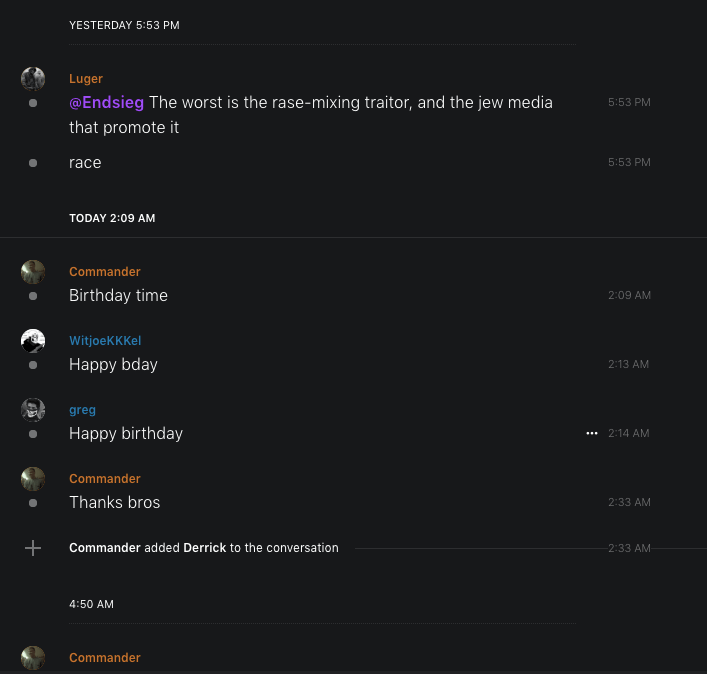The width and height of the screenshot is (707, 674).
Task: Click the Luger username
Action: [x=86, y=79]
